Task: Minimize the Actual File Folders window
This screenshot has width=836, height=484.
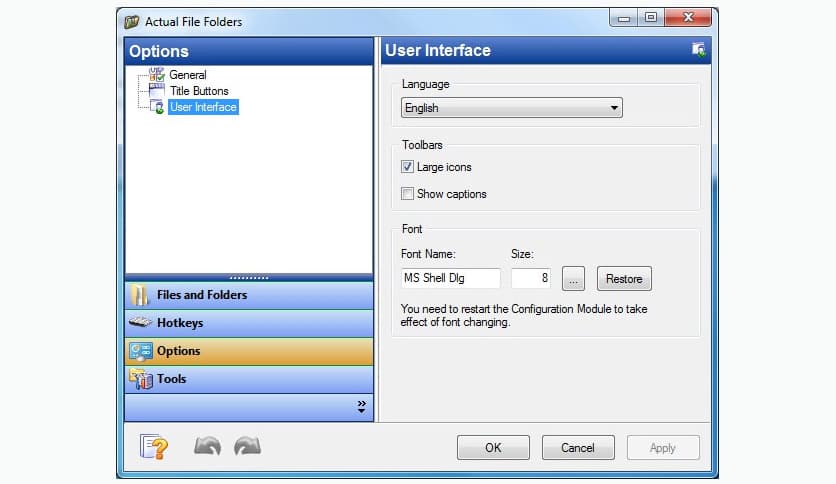Action: (x=624, y=18)
